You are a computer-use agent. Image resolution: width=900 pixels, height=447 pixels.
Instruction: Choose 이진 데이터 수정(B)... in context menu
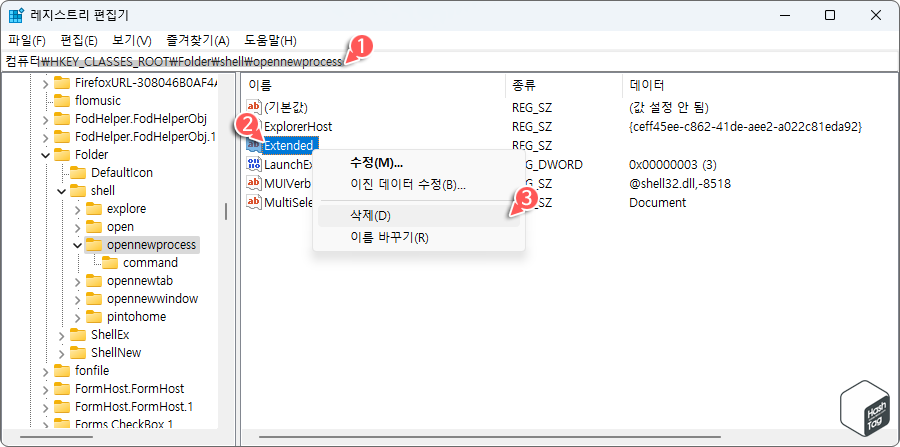(418, 185)
